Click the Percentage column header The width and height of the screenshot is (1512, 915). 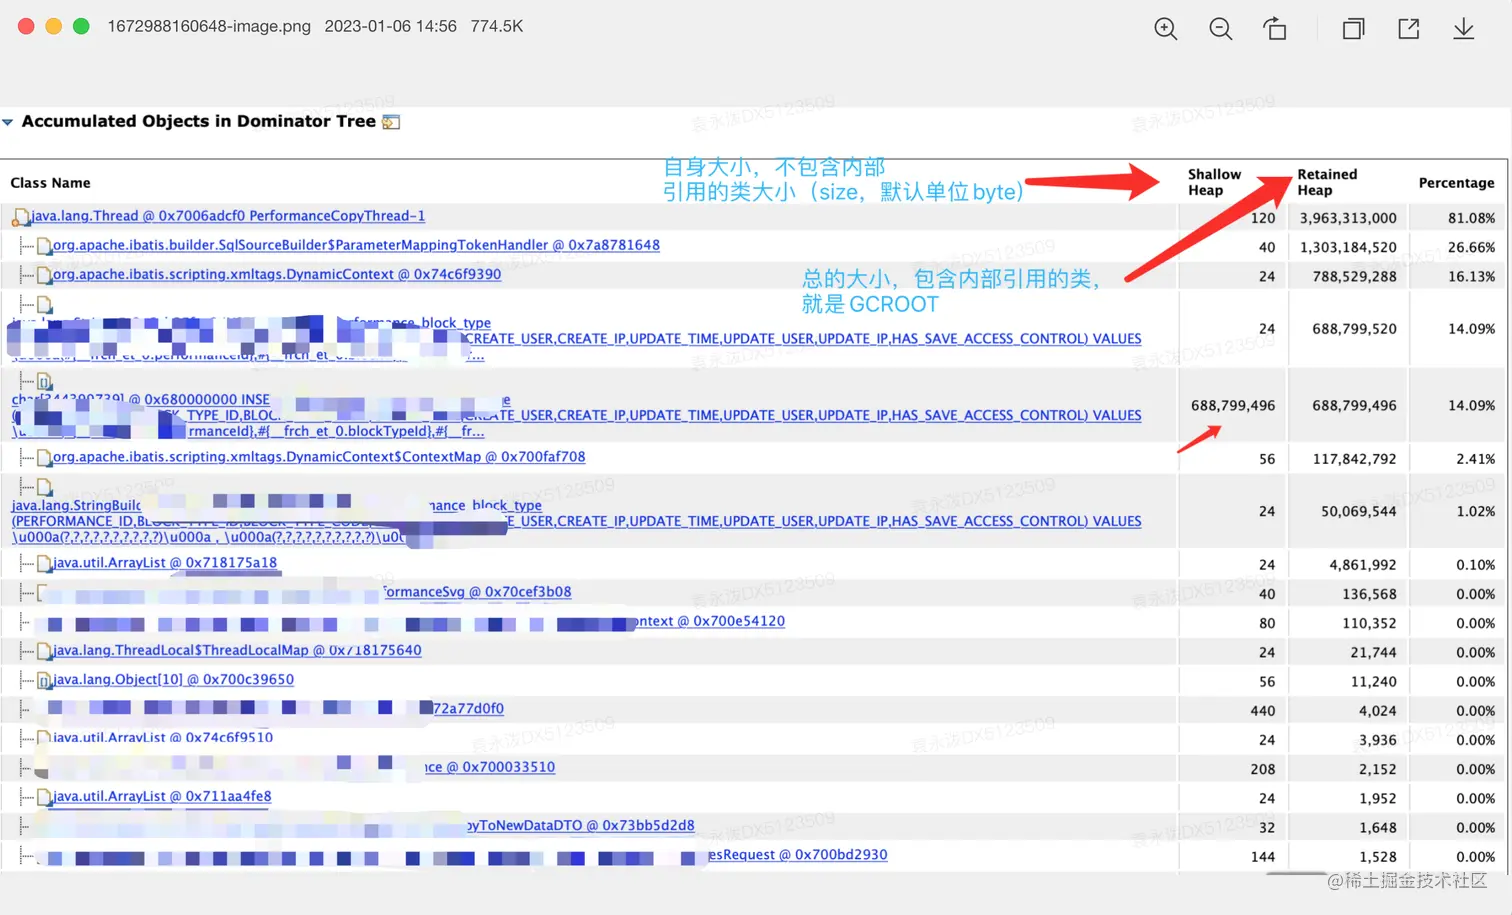[x=1456, y=183]
